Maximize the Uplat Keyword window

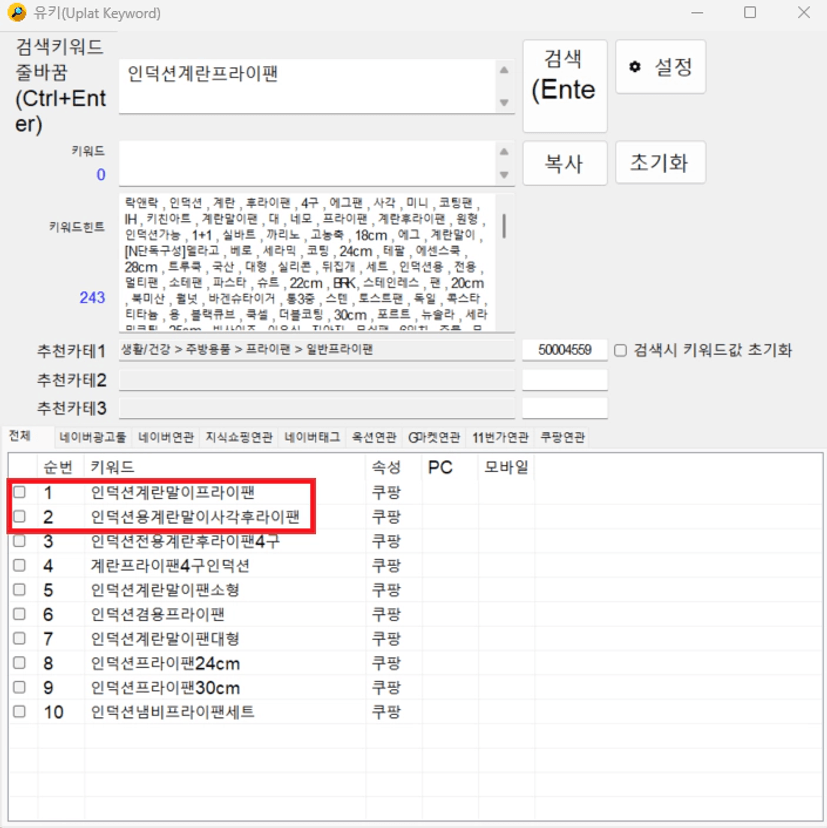(750, 12)
